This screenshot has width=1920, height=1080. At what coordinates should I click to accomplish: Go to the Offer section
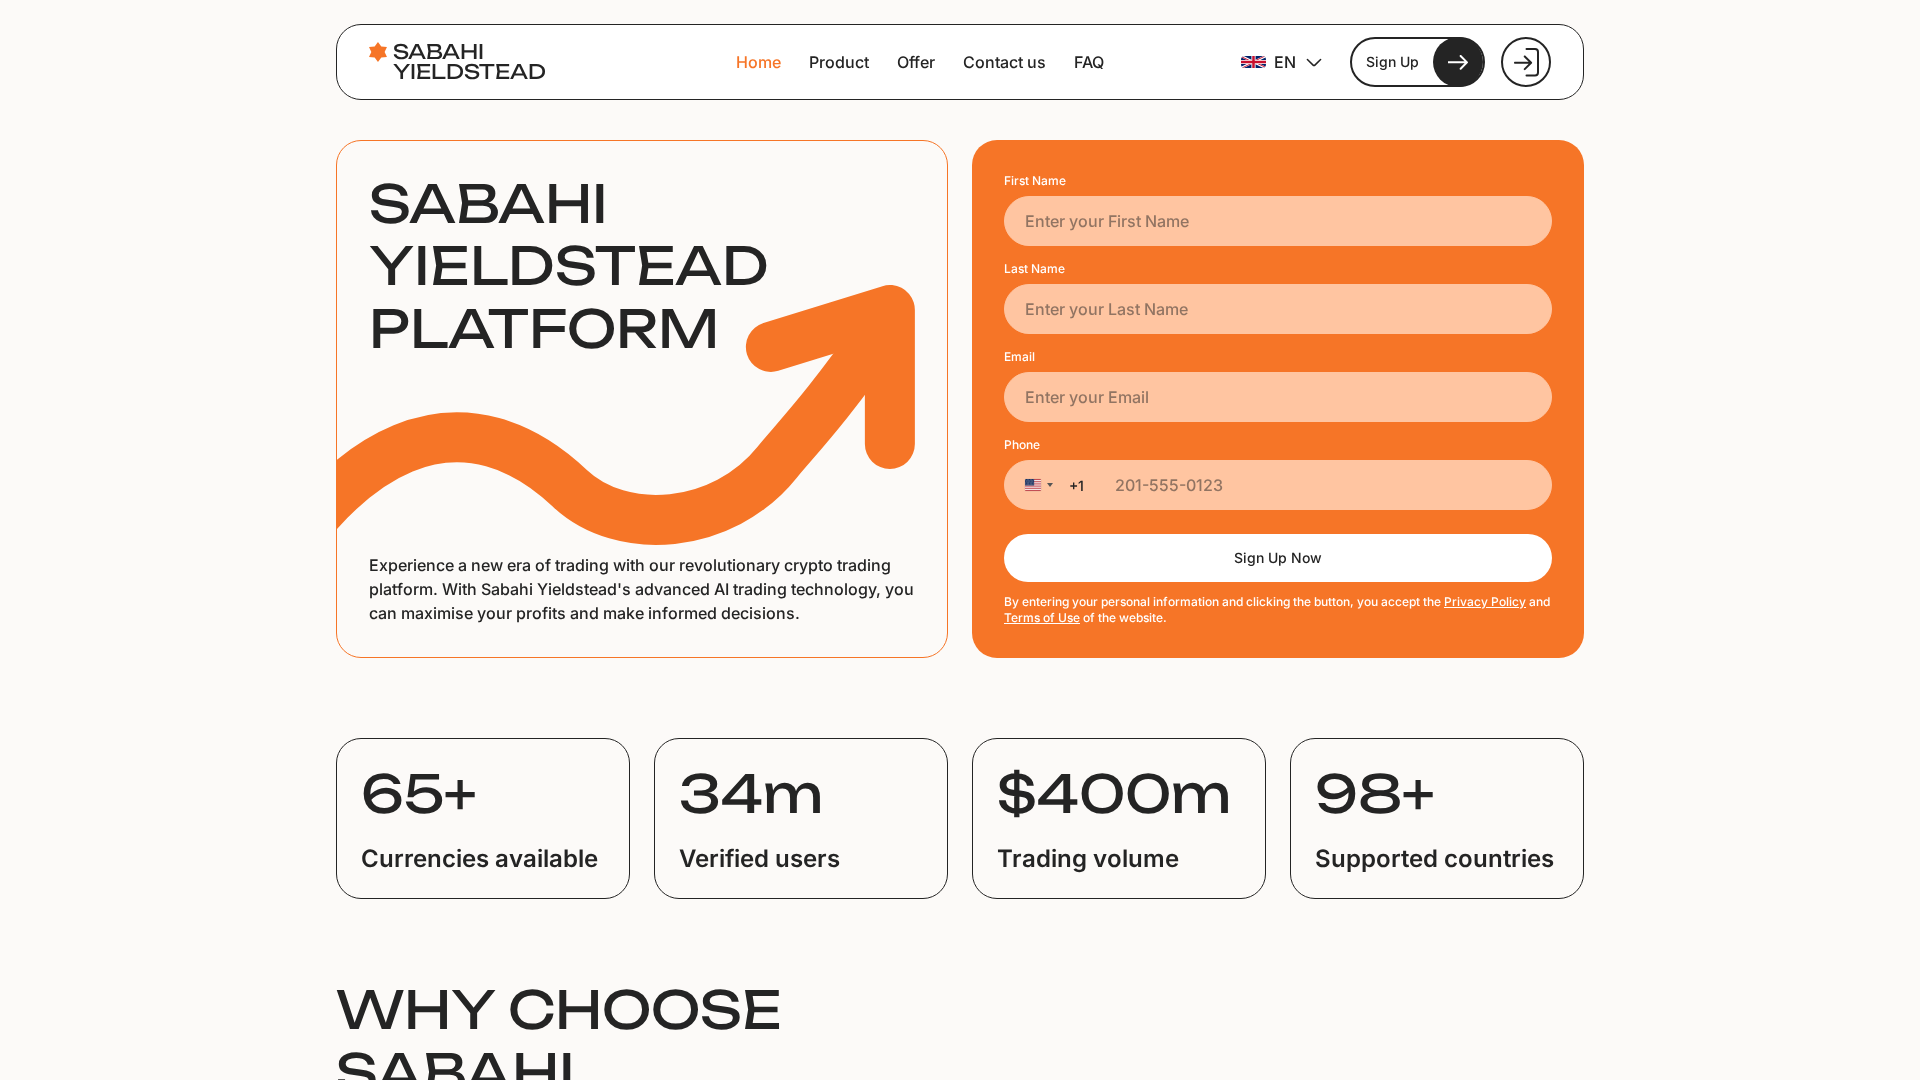click(915, 62)
